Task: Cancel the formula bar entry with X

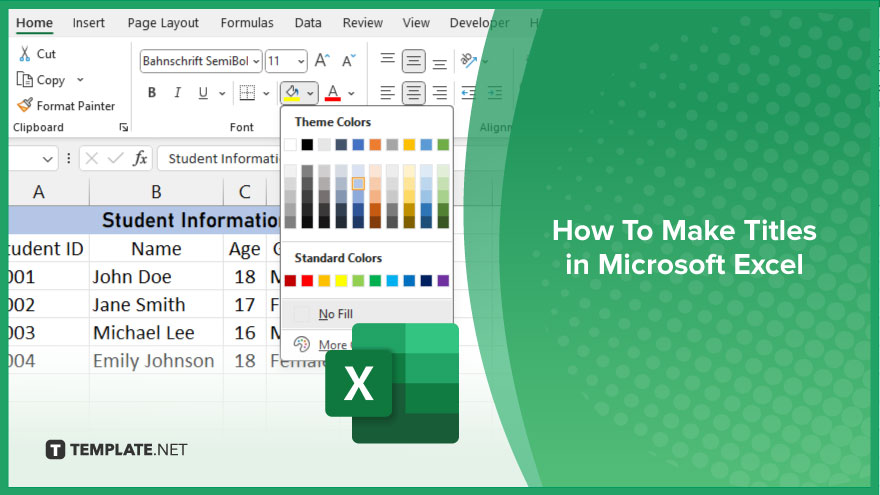Action: pos(91,159)
